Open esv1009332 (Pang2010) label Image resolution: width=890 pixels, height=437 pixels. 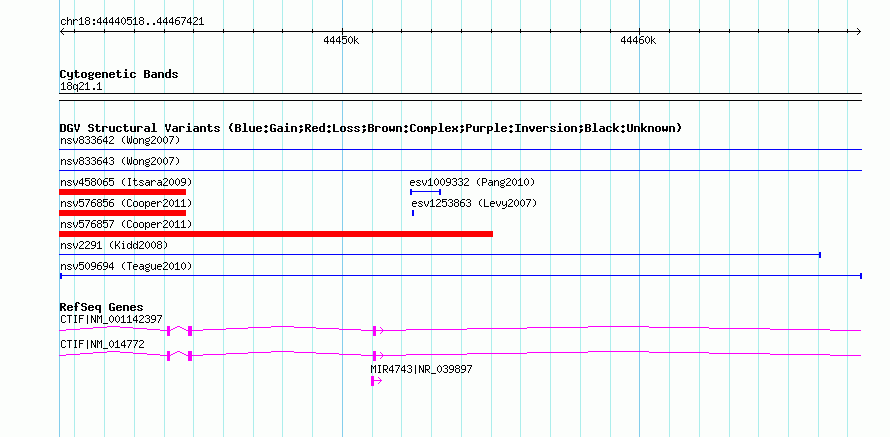tap(472, 182)
